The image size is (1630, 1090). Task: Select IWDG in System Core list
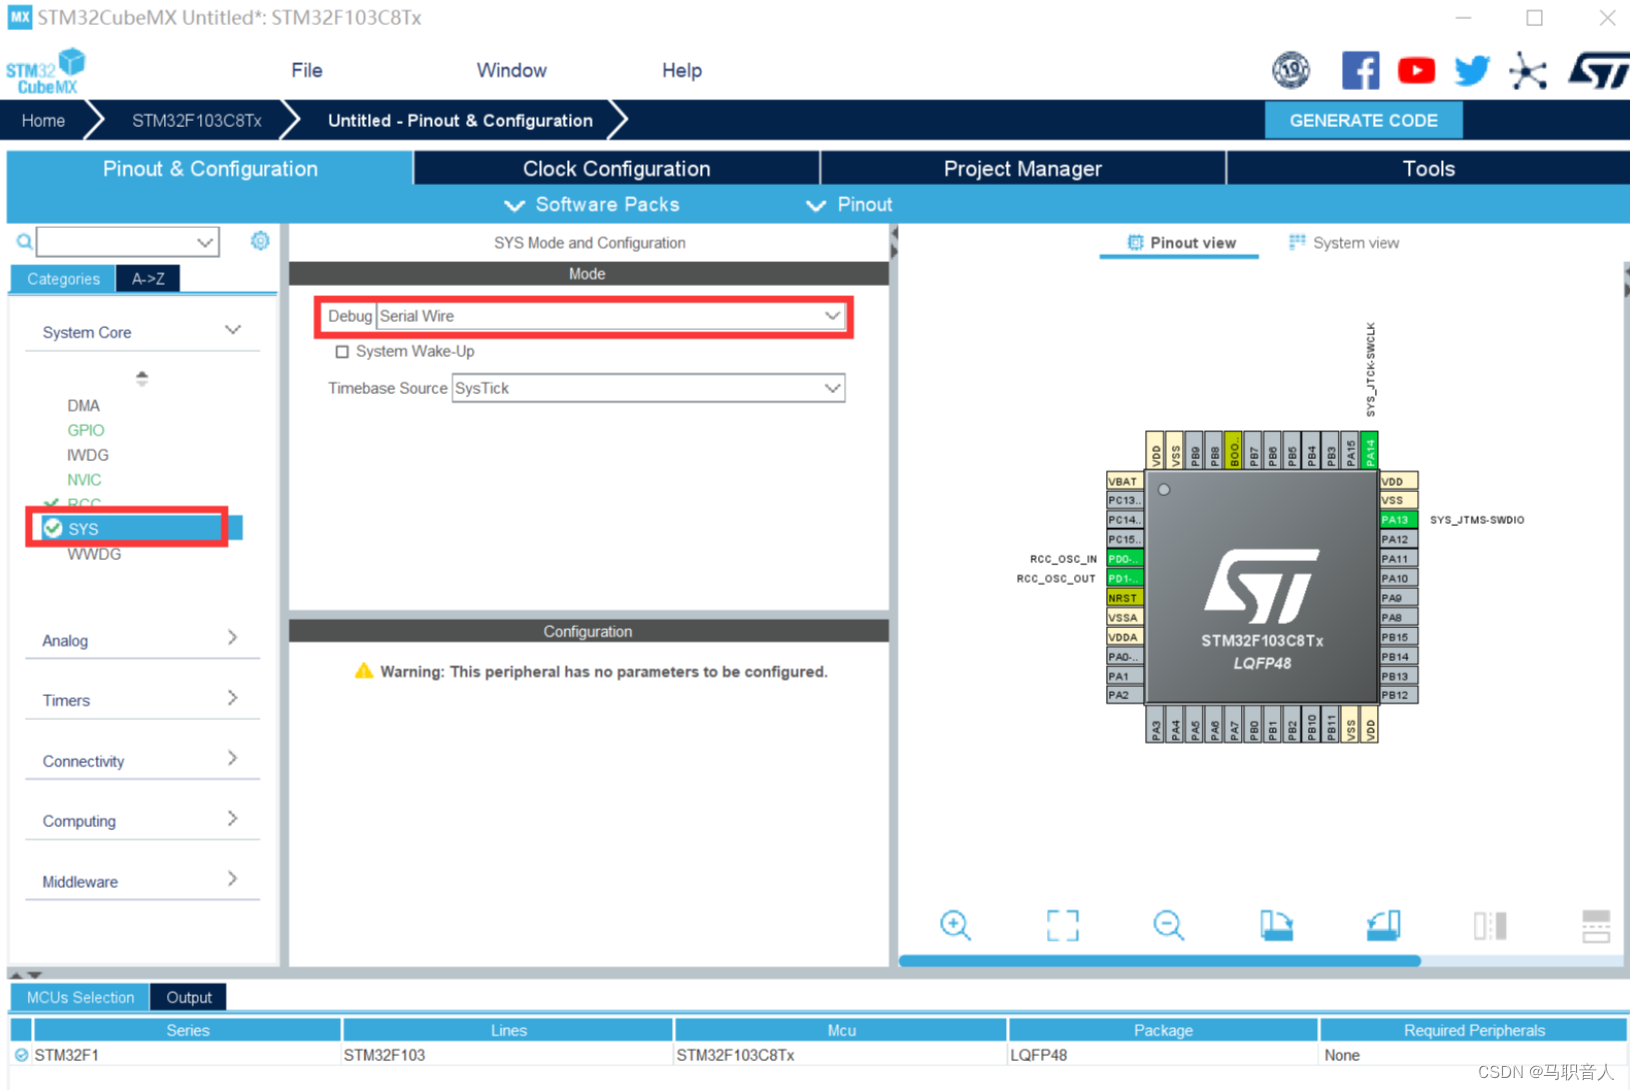tap(88, 455)
